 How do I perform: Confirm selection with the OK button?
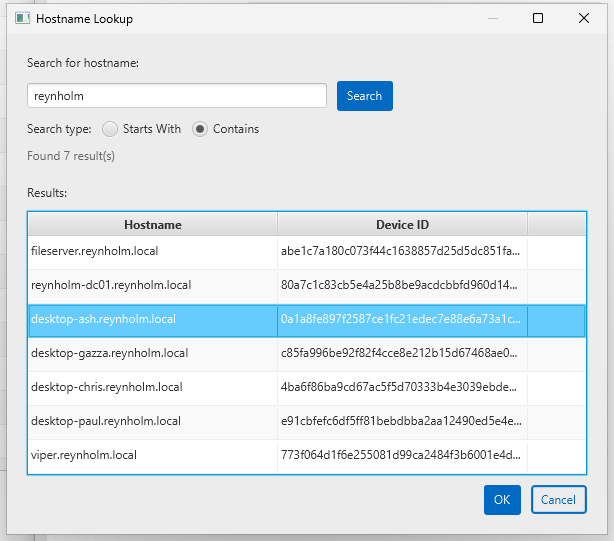[502, 500]
